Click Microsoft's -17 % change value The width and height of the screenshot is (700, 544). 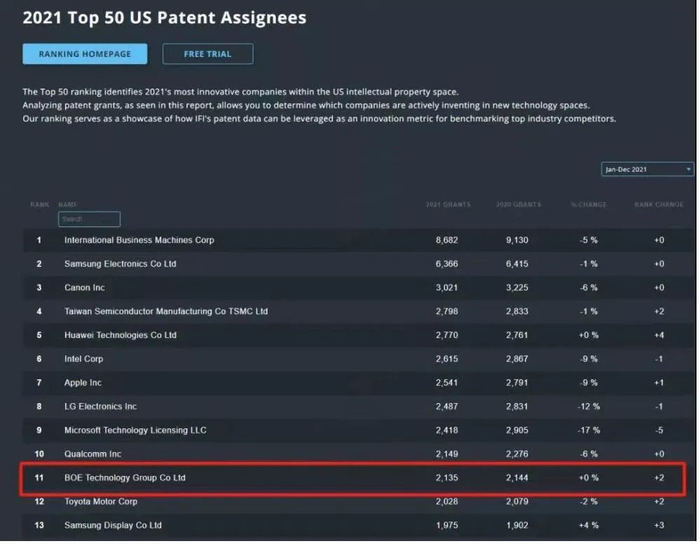tap(588, 430)
